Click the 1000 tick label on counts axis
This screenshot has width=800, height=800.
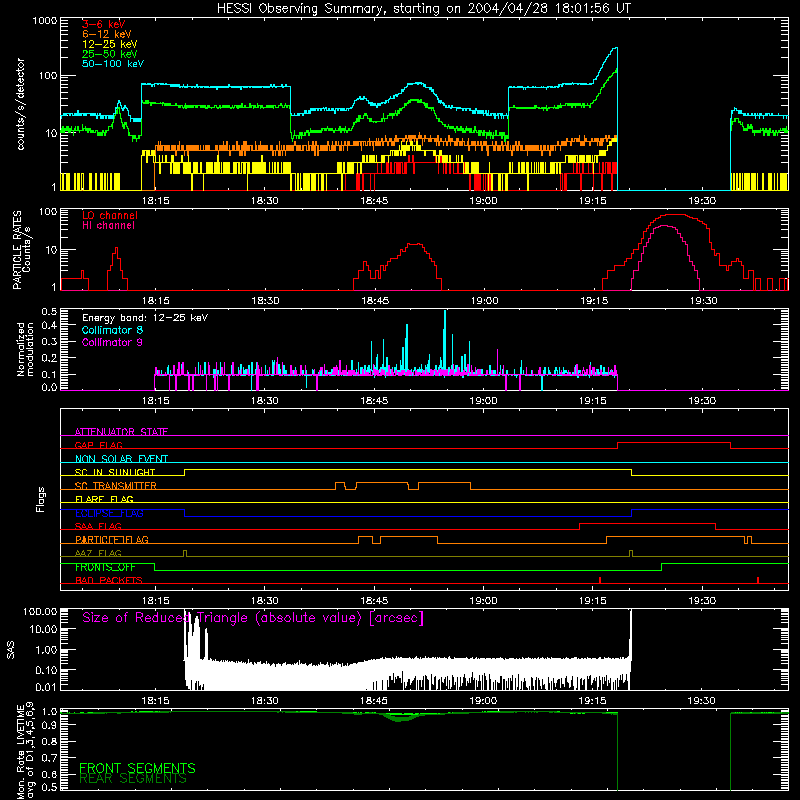tap(45, 21)
